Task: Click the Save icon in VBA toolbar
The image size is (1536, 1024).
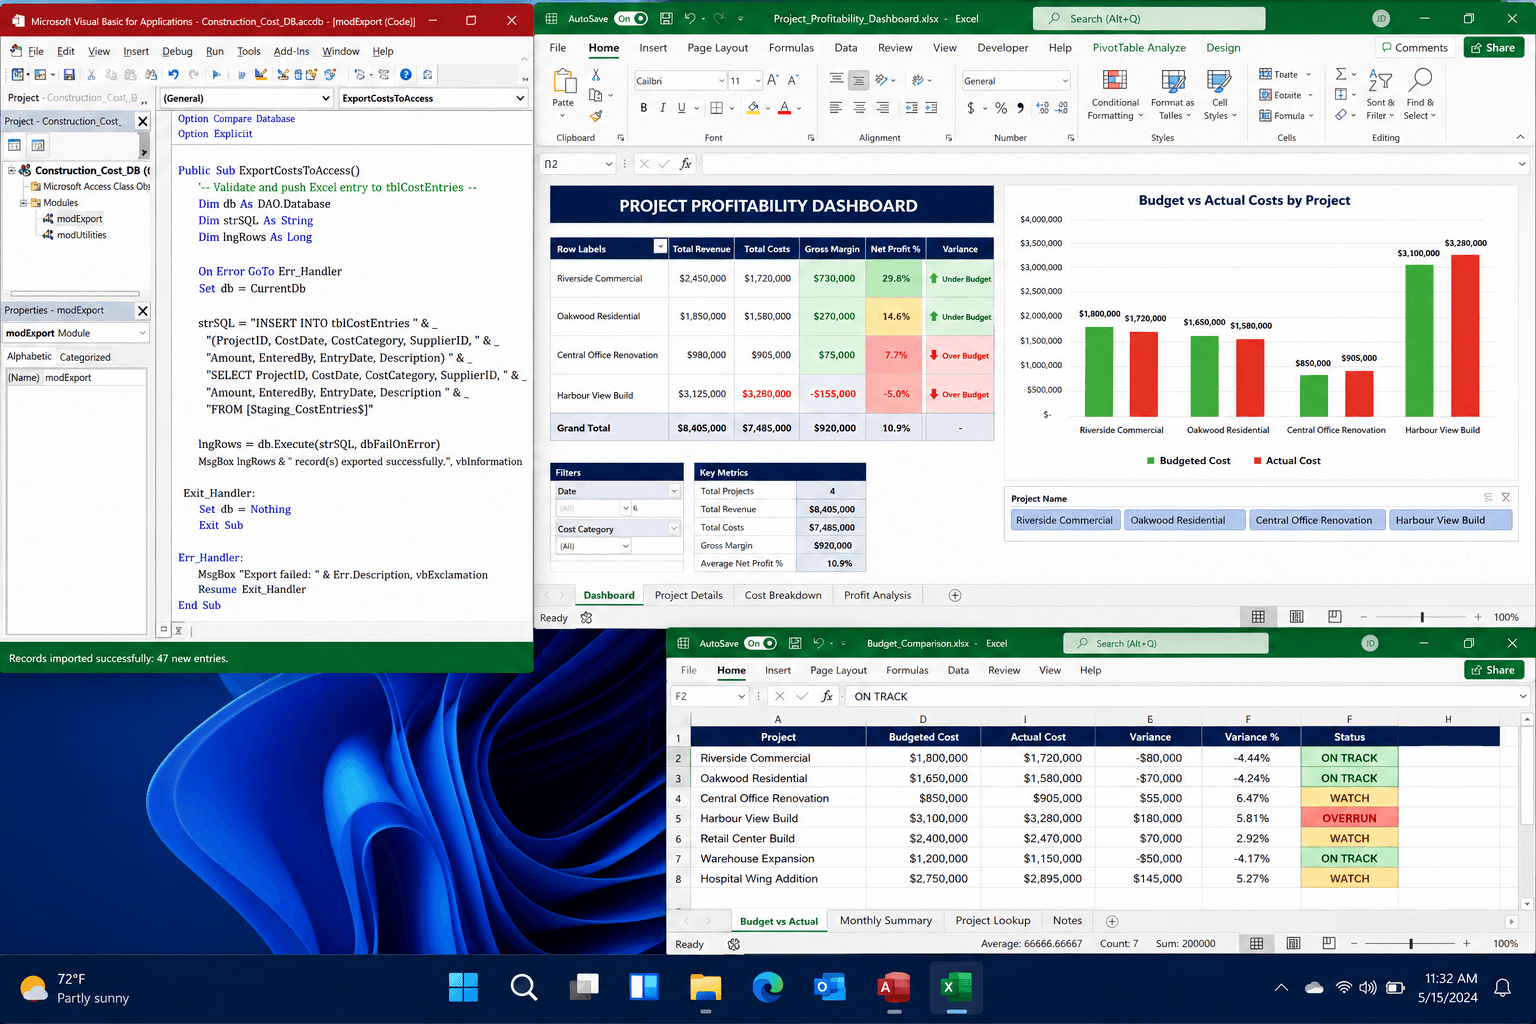Action: pos(69,75)
